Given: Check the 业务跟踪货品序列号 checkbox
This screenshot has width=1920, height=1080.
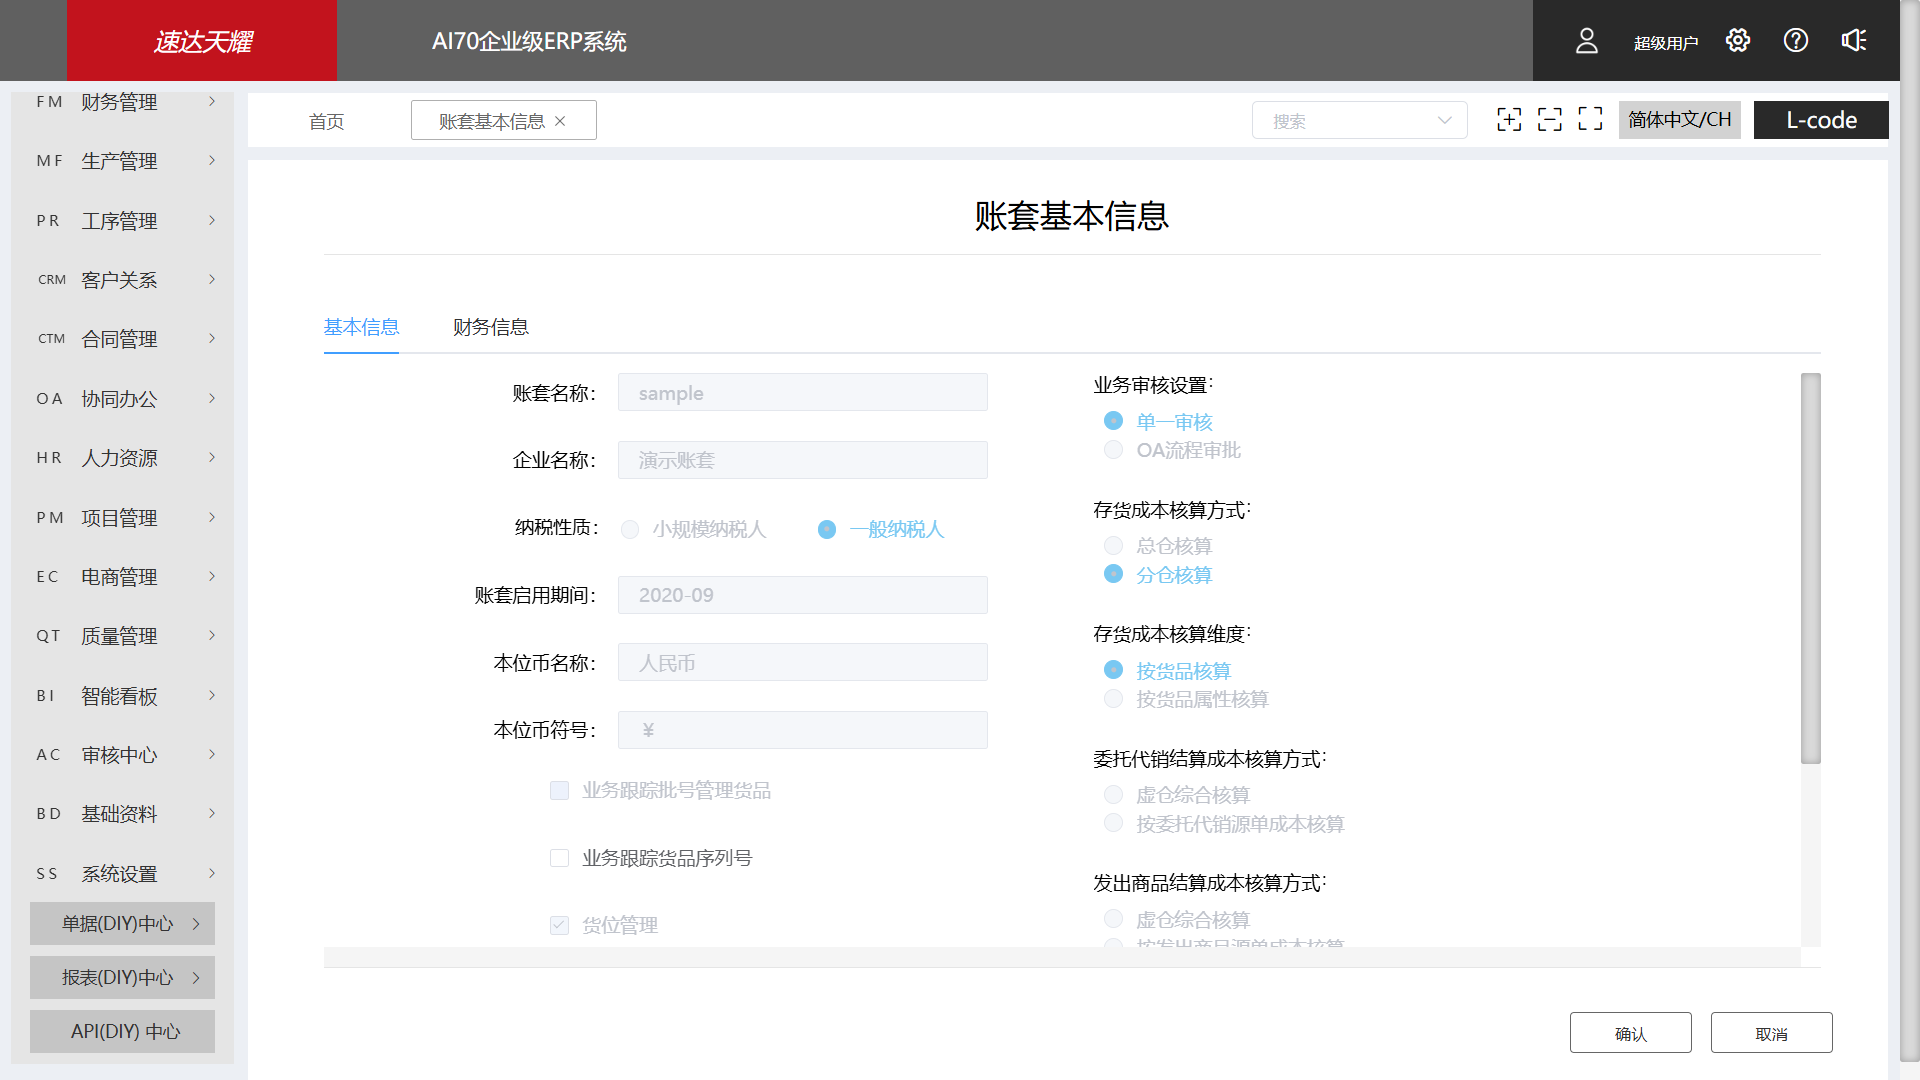Looking at the screenshot, I should (x=560, y=858).
